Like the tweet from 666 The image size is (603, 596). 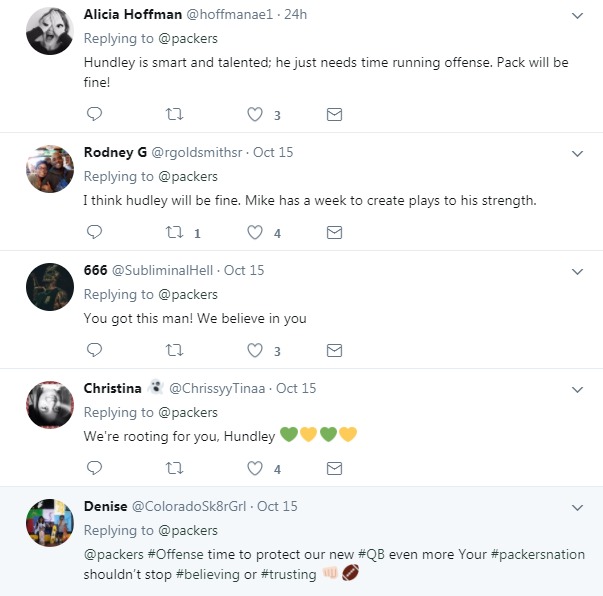[255, 350]
